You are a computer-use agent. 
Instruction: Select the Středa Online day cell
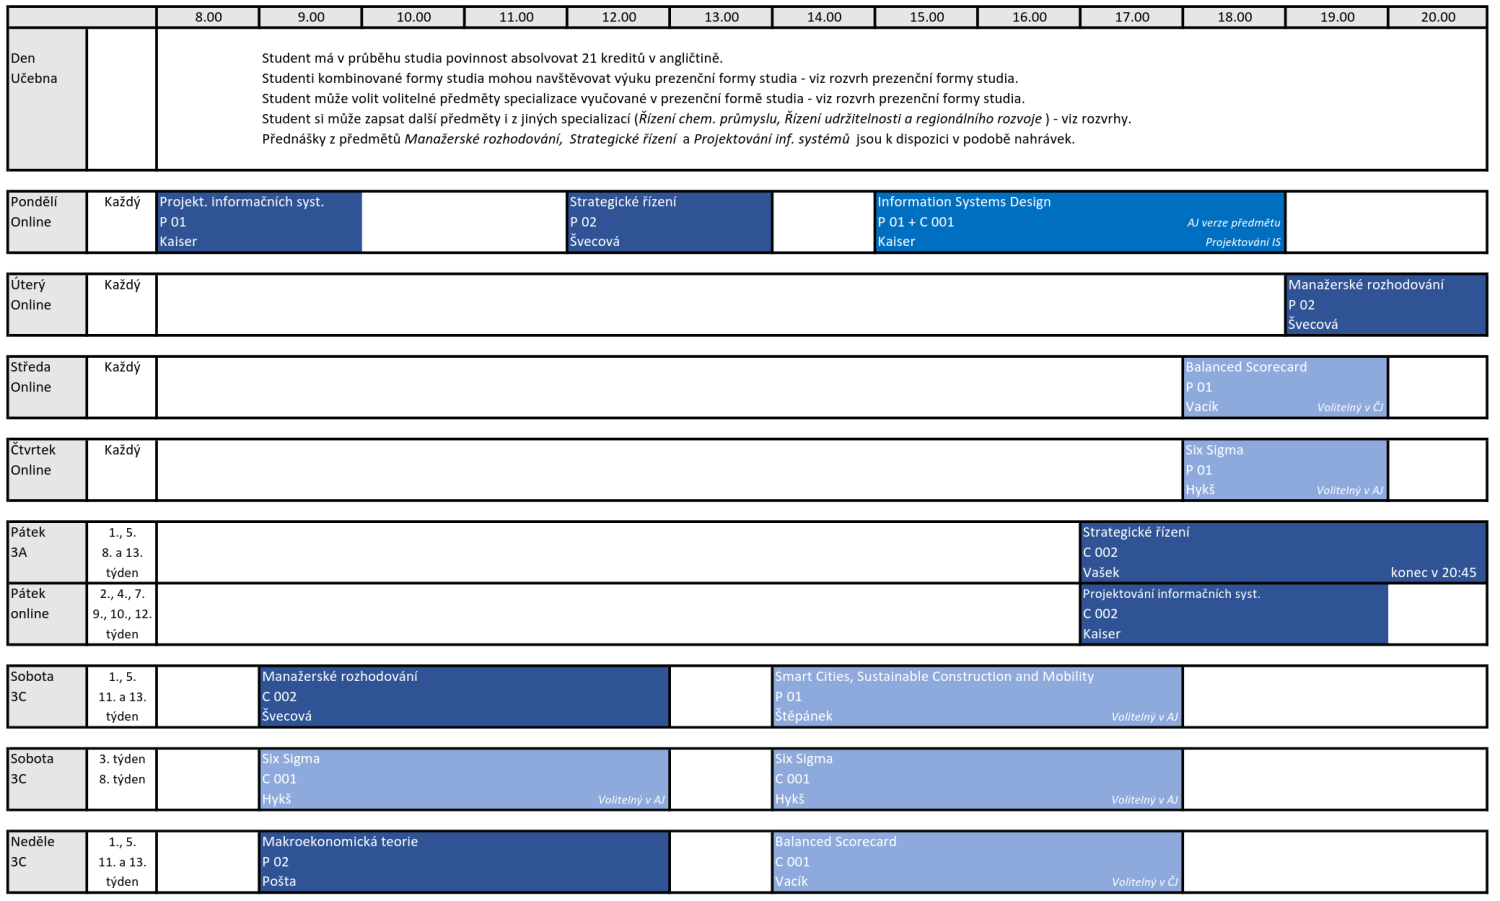(47, 387)
